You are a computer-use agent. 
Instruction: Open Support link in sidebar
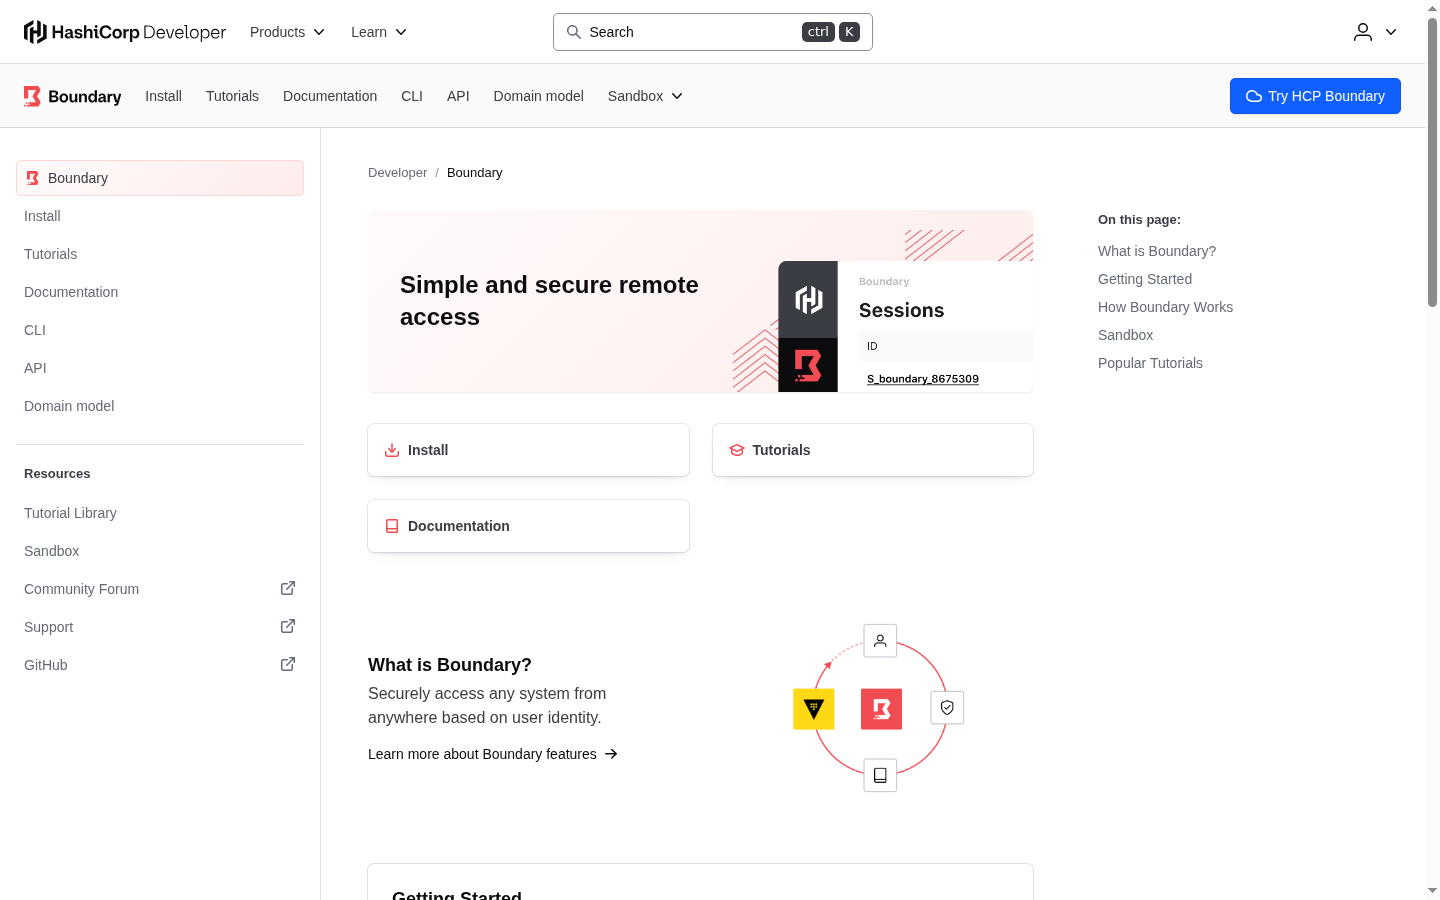pos(160,627)
